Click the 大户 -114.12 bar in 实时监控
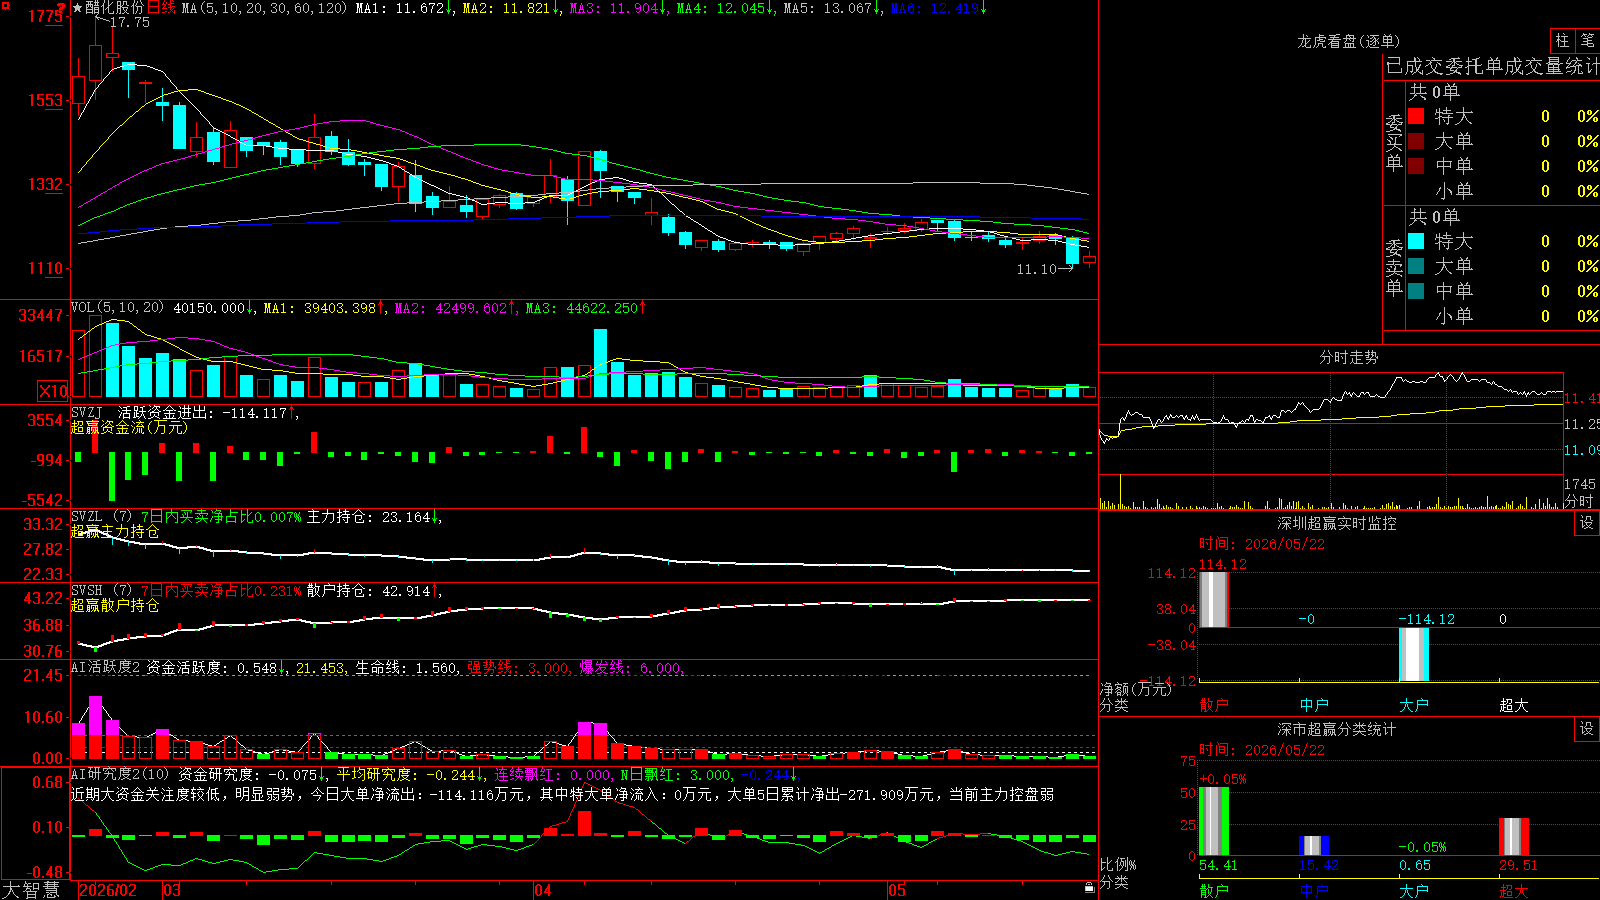 (x=1414, y=655)
